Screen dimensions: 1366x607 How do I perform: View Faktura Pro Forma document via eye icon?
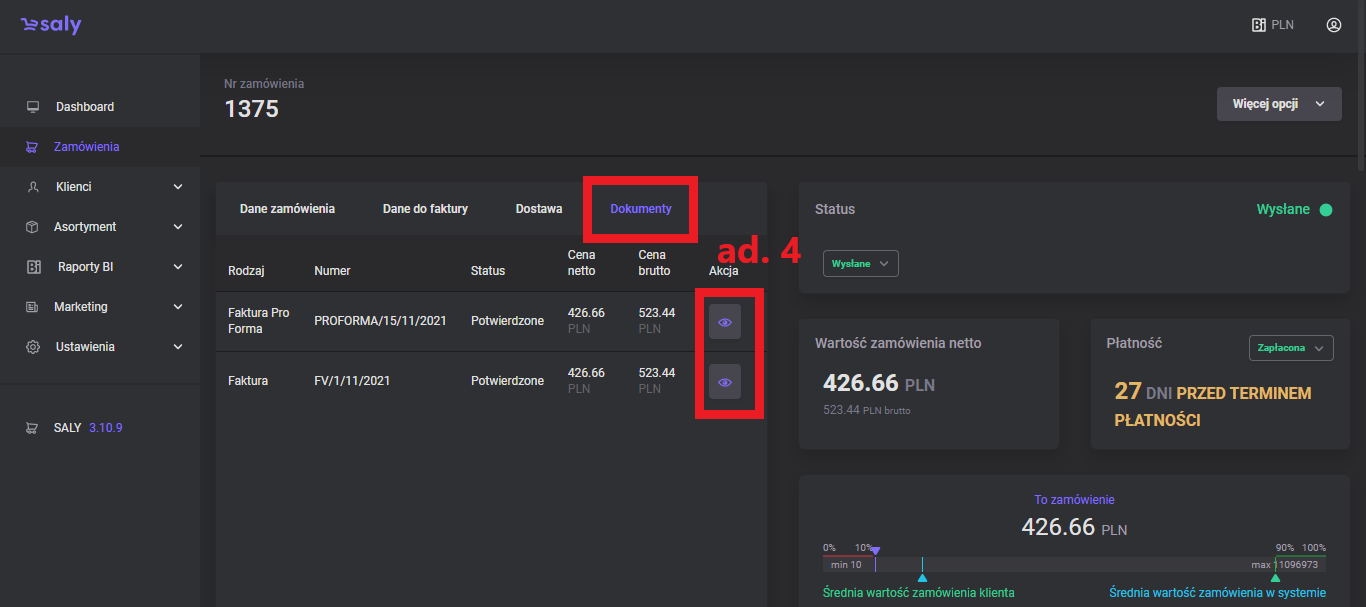tap(725, 322)
